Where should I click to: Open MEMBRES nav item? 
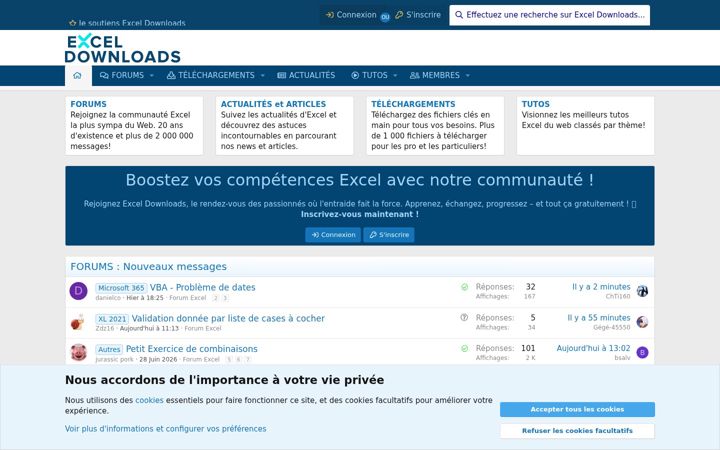click(x=435, y=75)
